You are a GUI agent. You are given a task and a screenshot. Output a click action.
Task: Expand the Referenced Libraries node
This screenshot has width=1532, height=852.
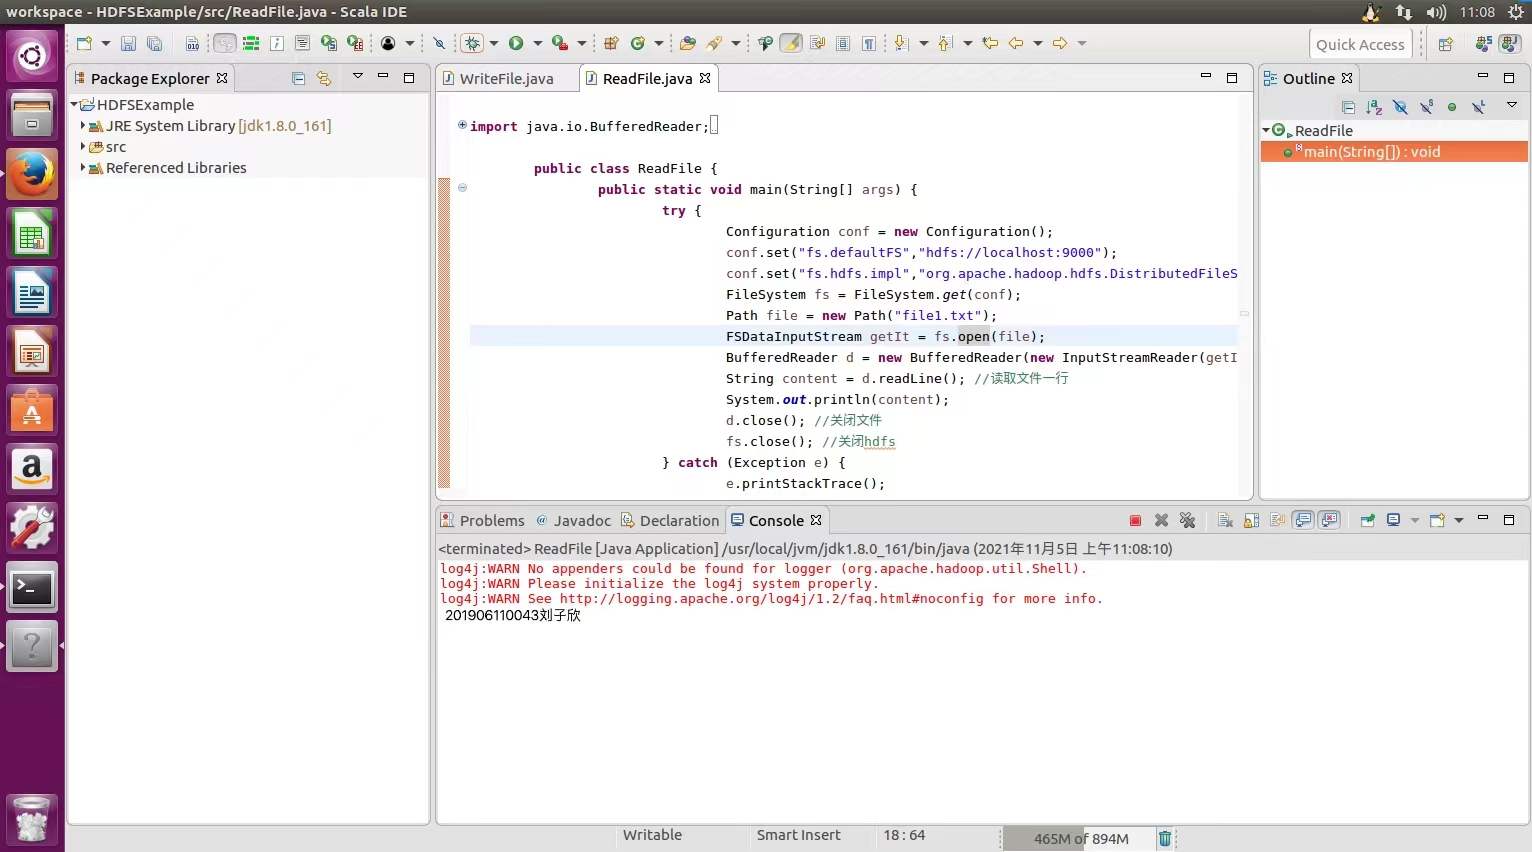coord(83,168)
